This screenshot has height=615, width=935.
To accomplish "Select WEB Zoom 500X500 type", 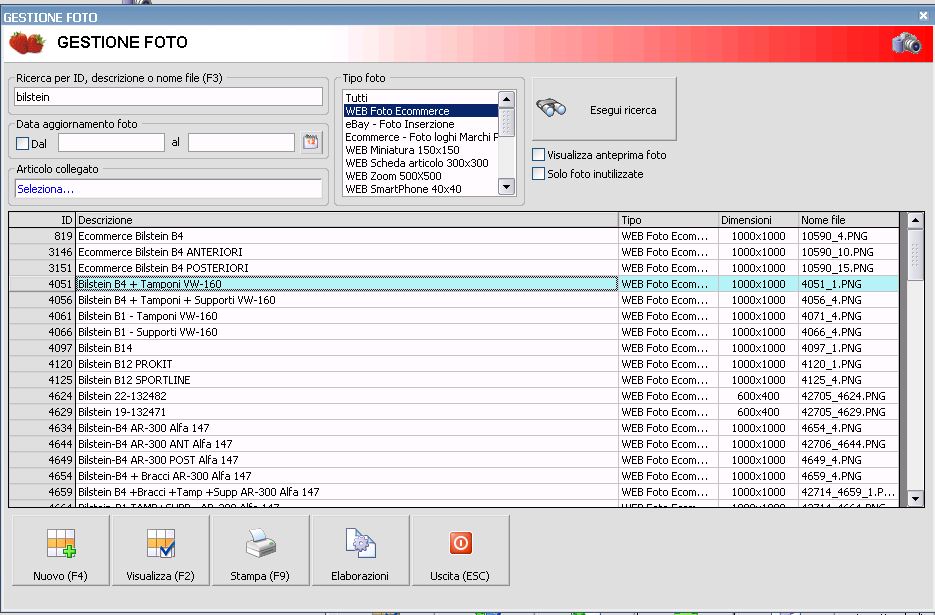I will 420,176.
